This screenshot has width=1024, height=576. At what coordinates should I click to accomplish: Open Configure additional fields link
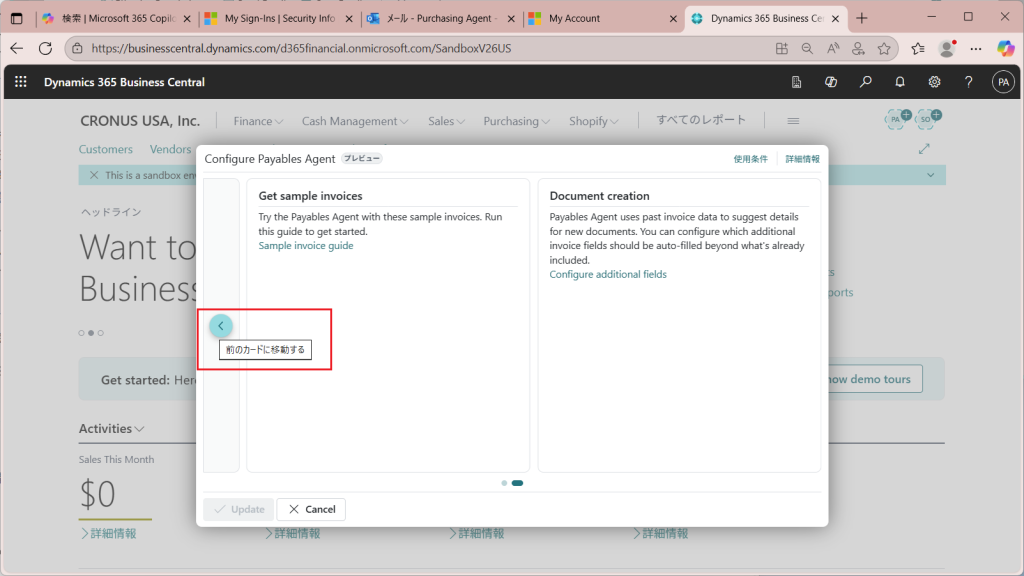(x=608, y=274)
